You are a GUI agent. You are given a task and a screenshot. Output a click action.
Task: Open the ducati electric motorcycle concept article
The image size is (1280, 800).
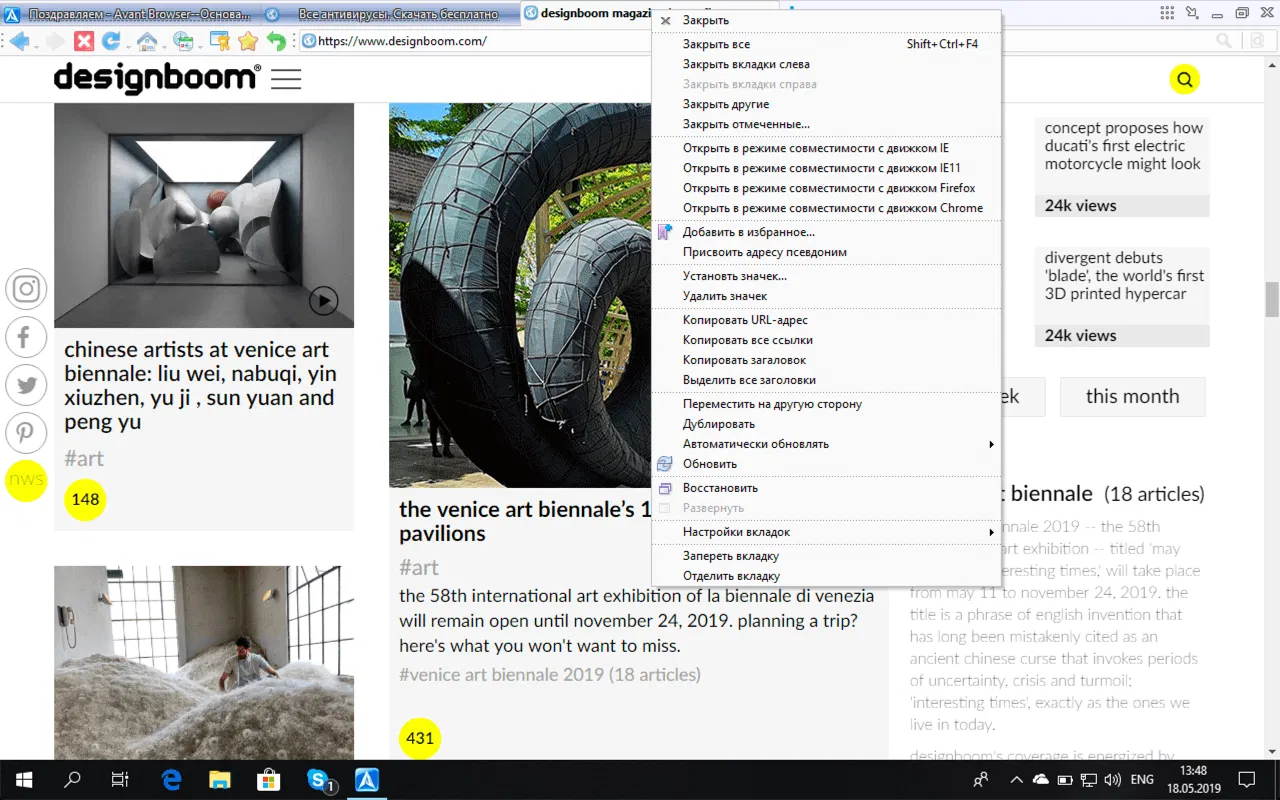1123,146
